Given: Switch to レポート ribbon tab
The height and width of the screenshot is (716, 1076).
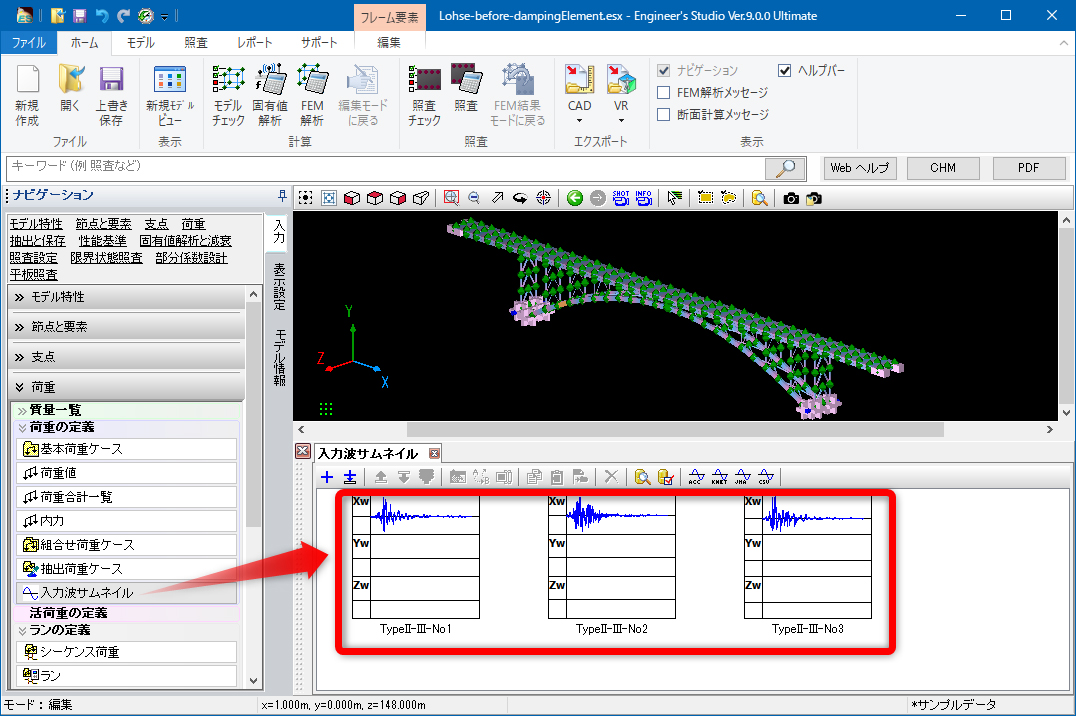Looking at the screenshot, I should 255,43.
